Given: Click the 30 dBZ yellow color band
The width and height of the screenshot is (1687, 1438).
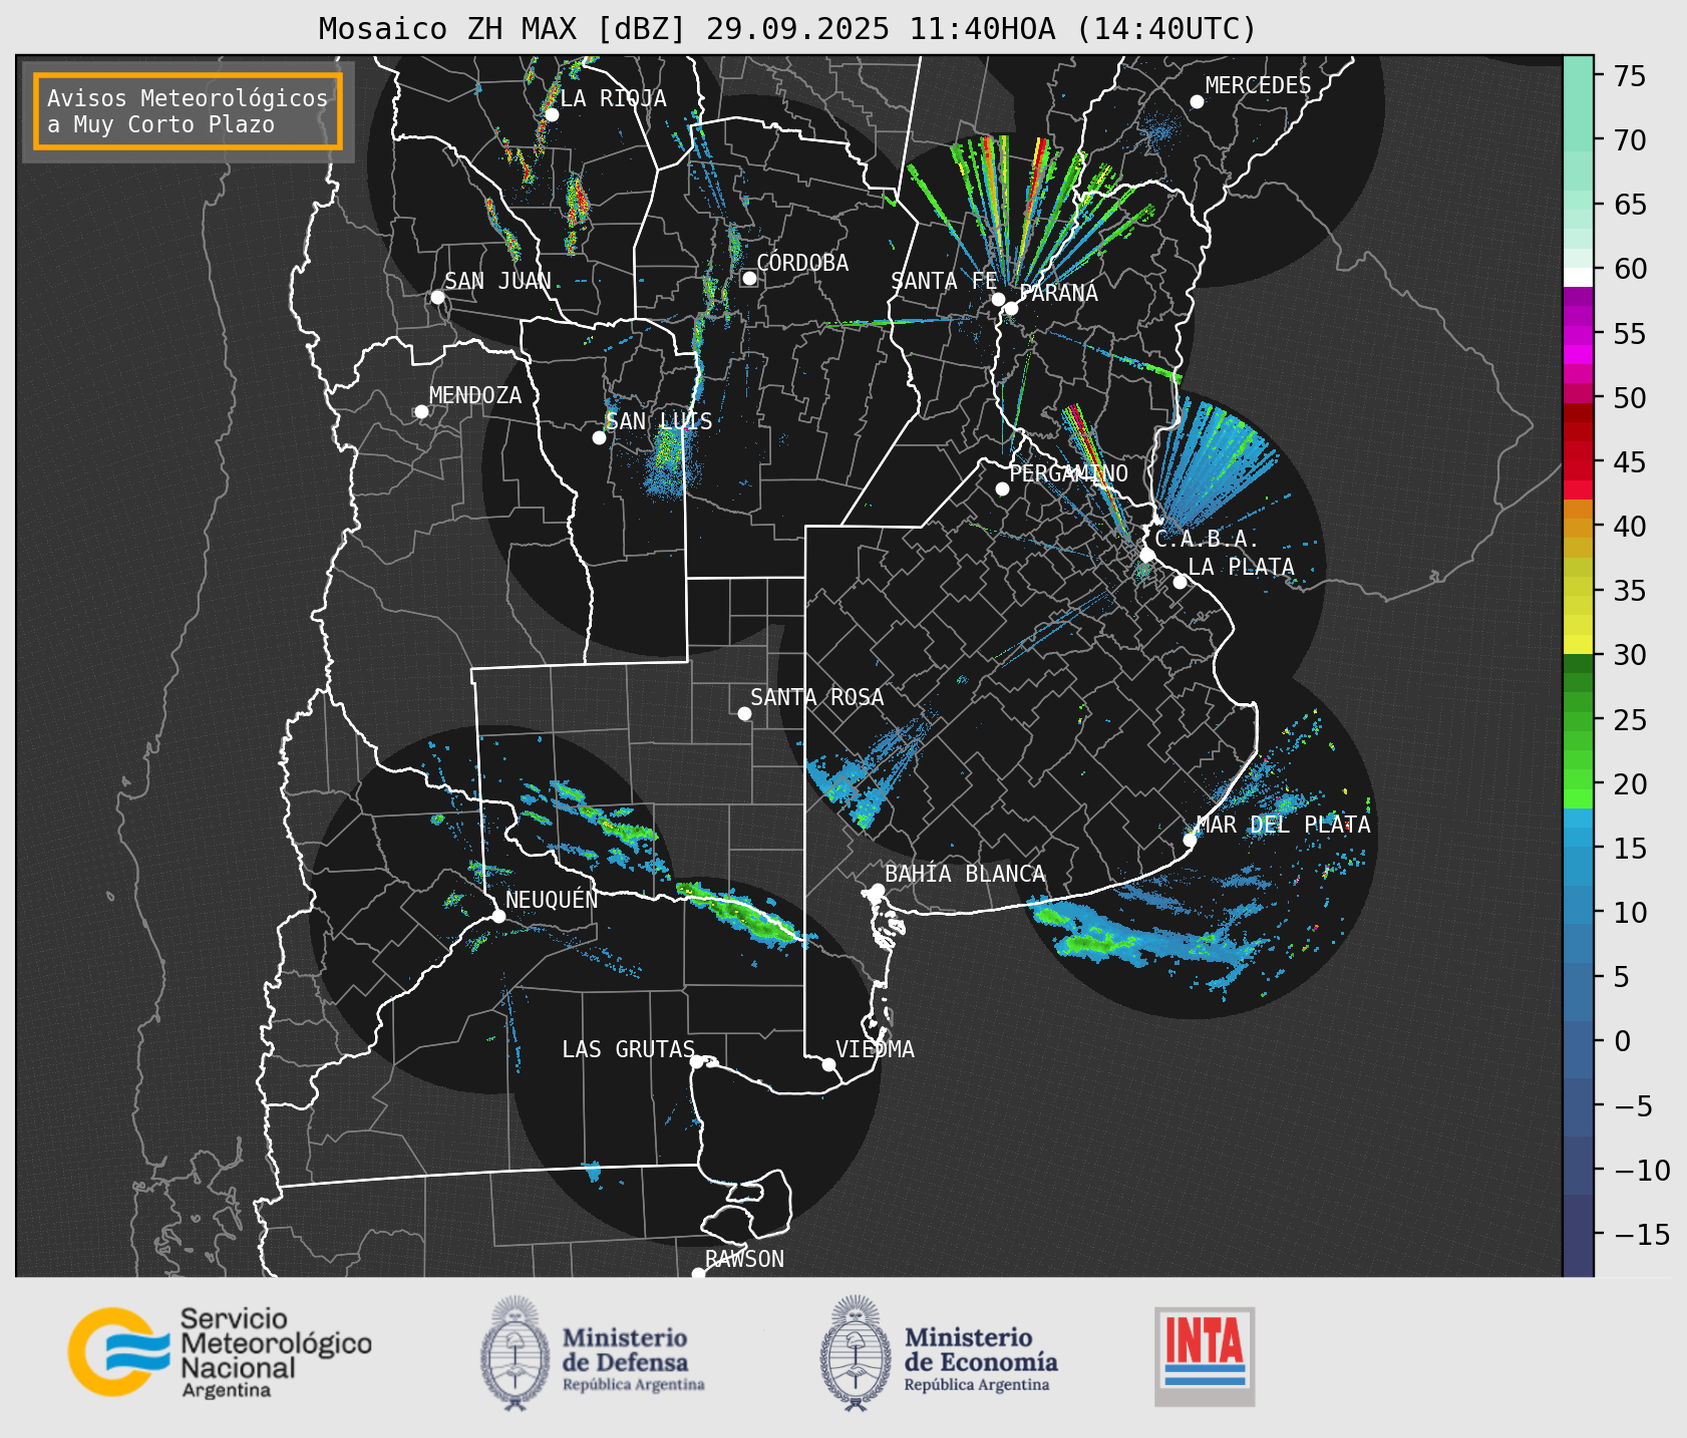Looking at the screenshot, I should [1577, 647].
